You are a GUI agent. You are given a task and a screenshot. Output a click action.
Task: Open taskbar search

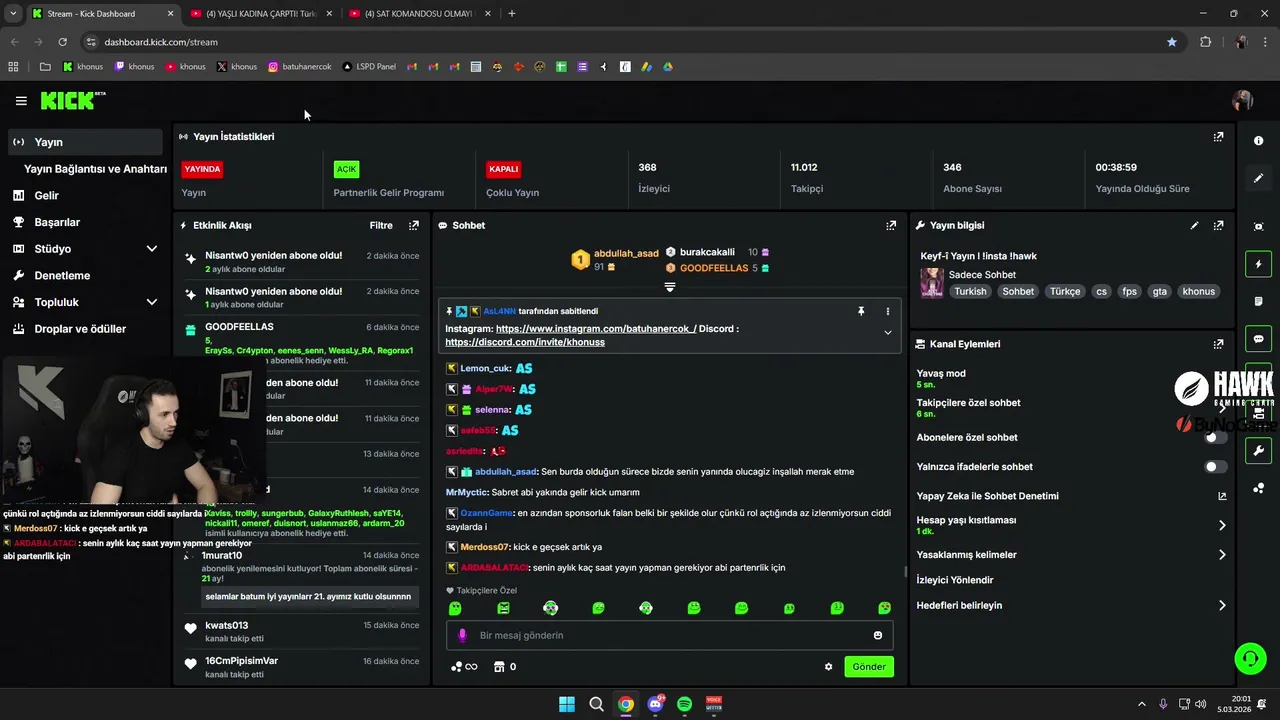click(596, 704)
